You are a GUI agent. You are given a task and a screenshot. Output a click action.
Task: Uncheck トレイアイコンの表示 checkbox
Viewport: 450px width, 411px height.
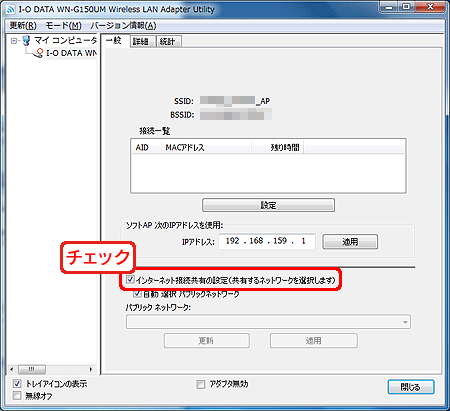point(17,384)
